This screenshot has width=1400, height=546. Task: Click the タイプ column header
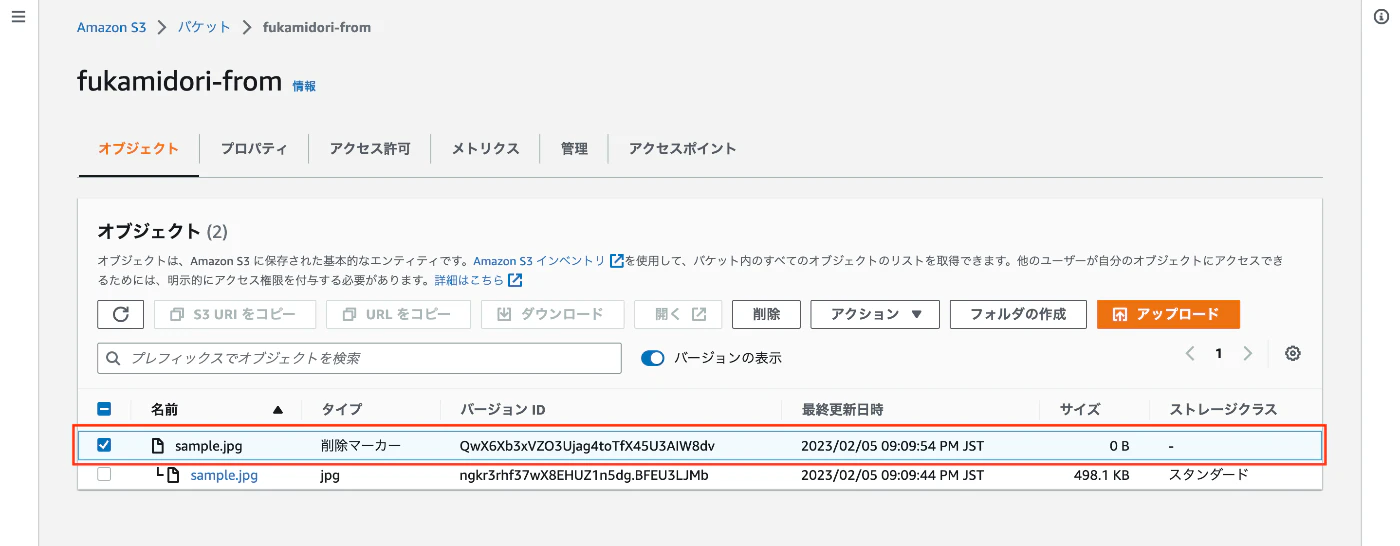point(341,410)
